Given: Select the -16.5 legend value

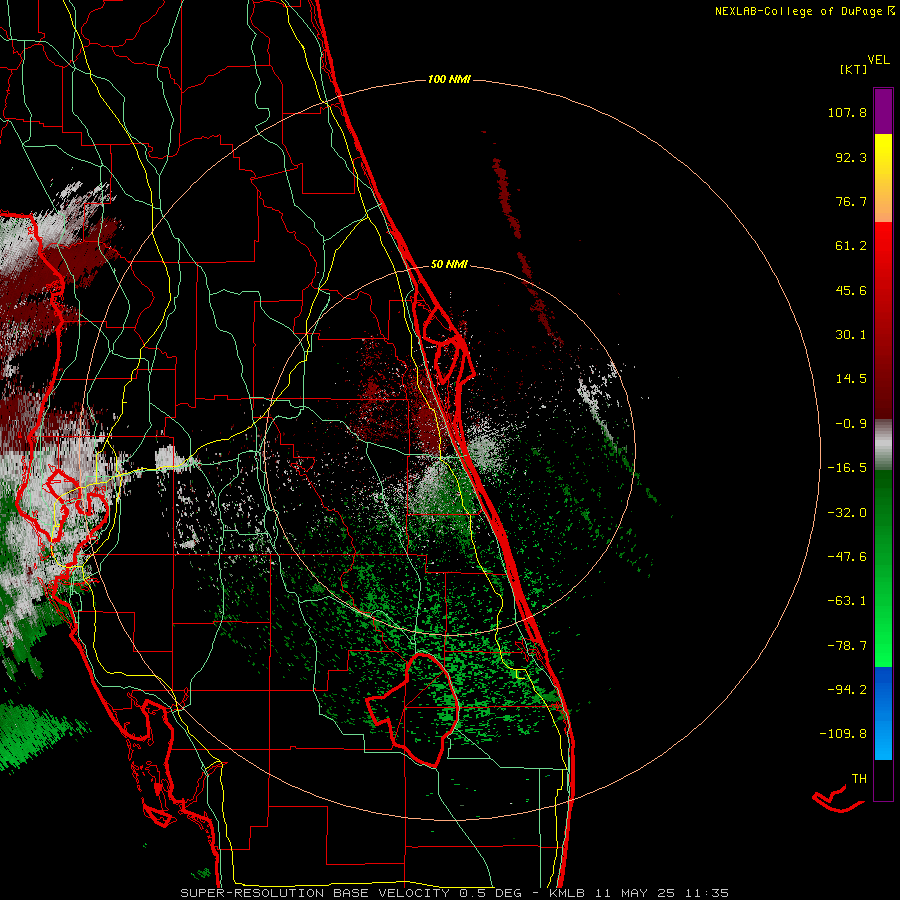Looking at the screenshot, I should click(847, 468).
